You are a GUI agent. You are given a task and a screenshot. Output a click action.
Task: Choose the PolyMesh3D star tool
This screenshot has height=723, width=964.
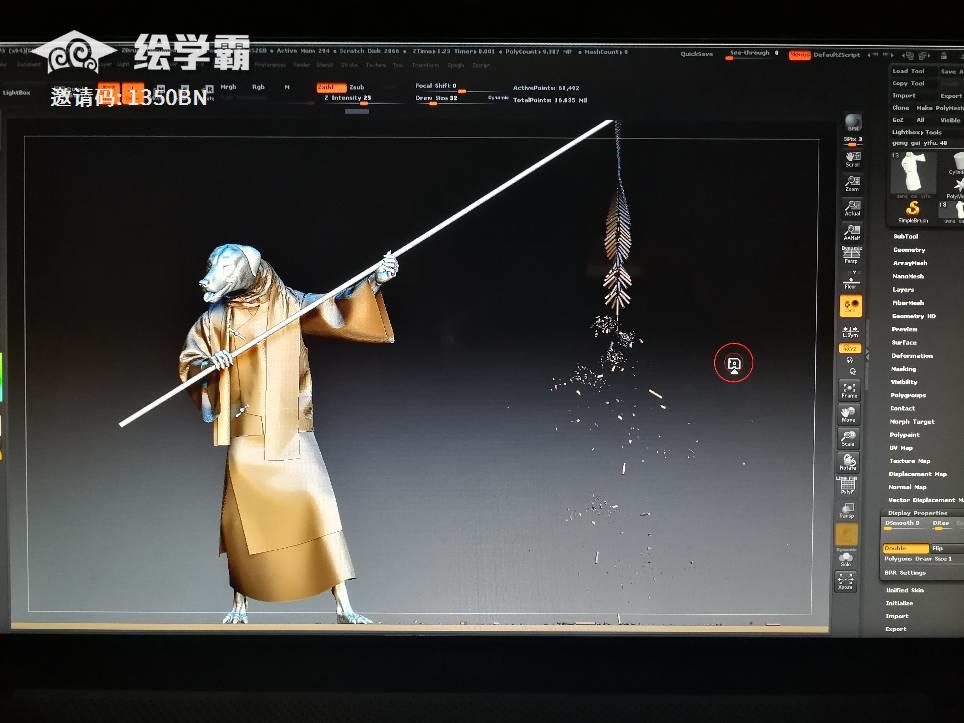pyautogui.click(x=955, y=188)
